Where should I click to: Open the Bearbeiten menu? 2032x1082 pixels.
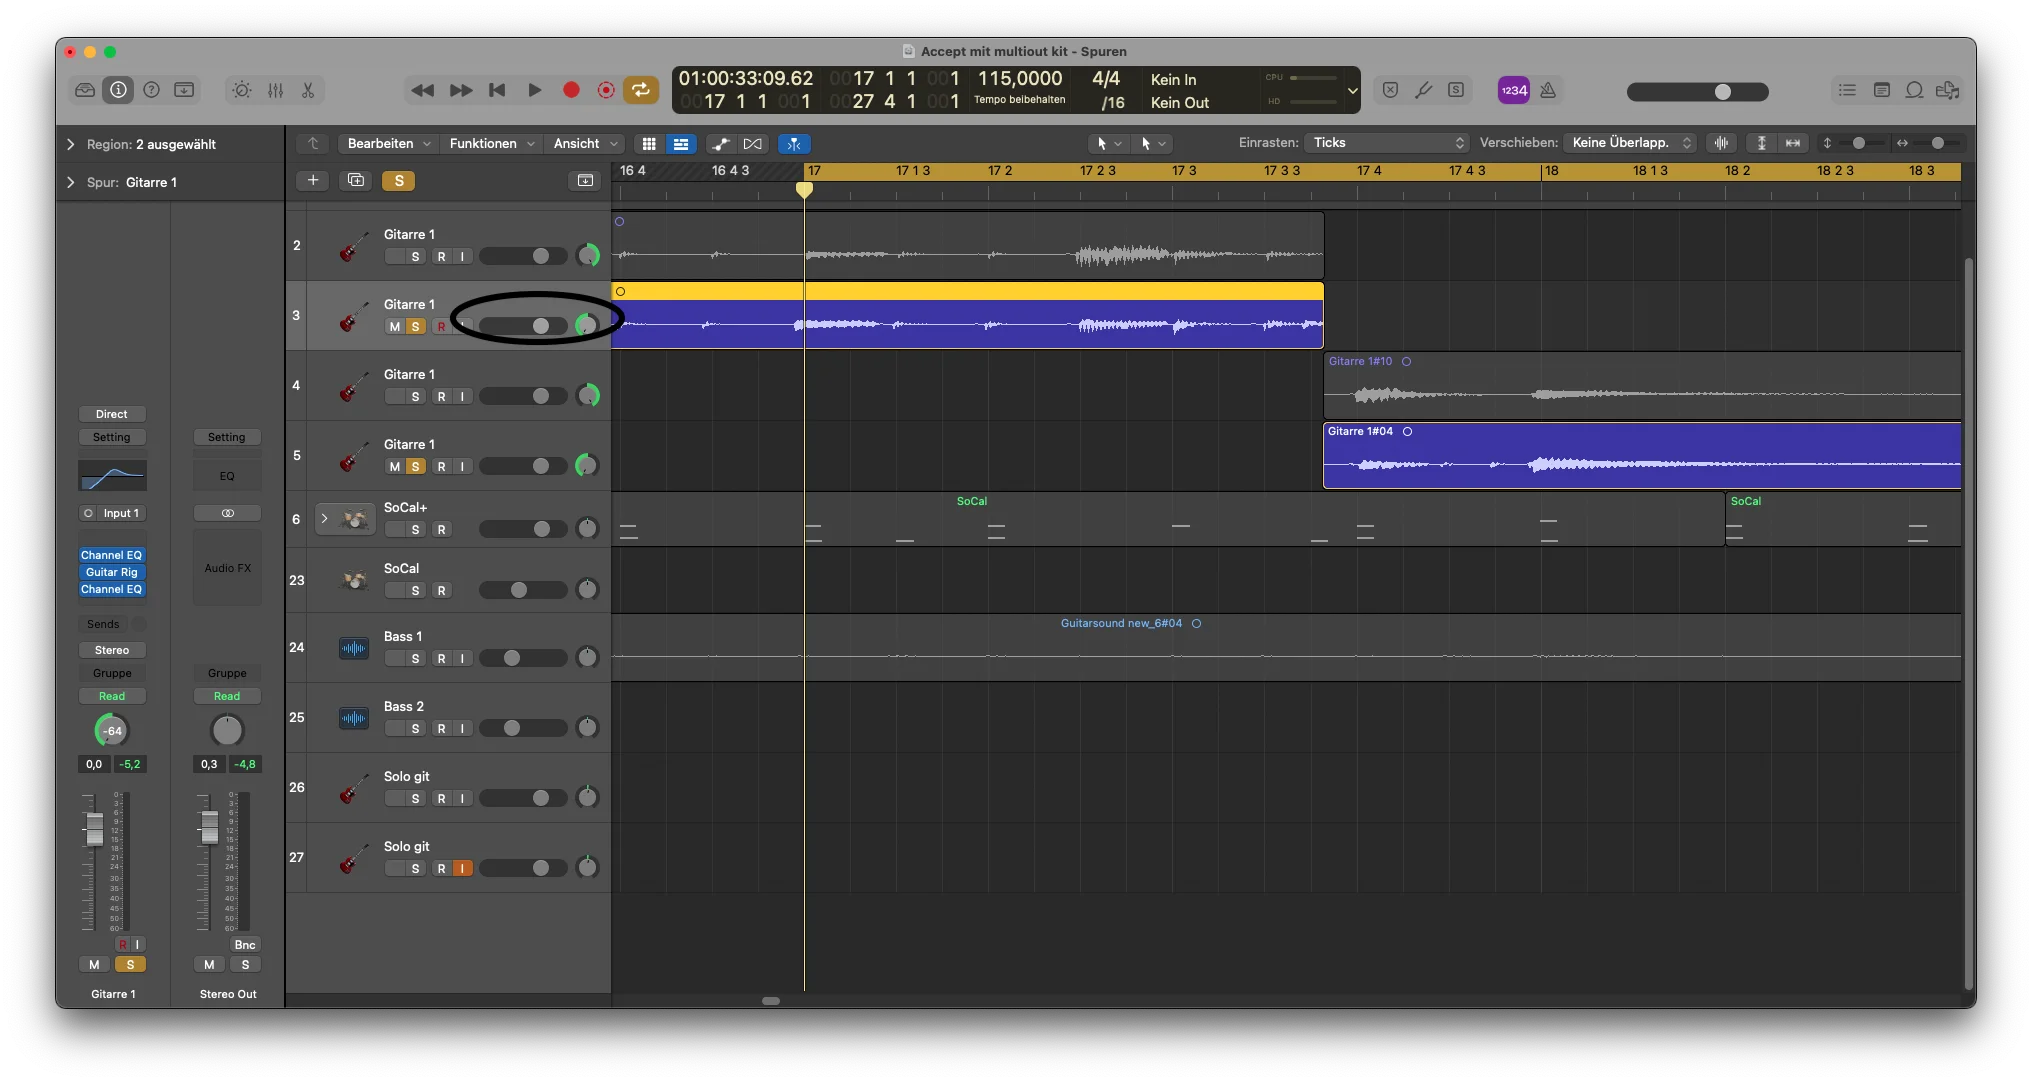coord(389,144)
